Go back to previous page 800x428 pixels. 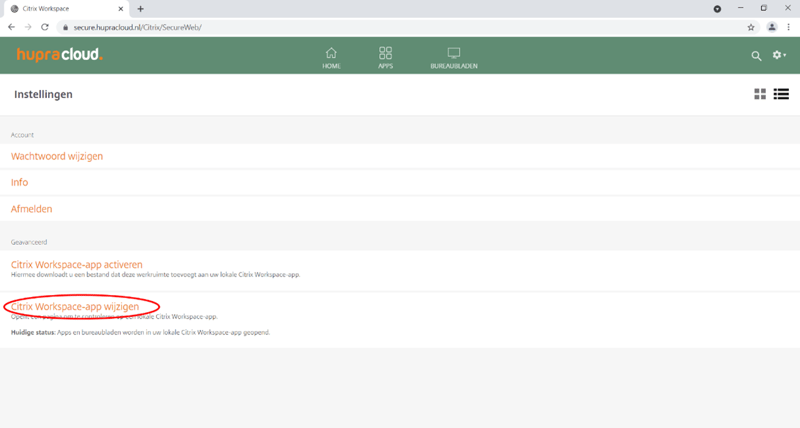[11, 27]
